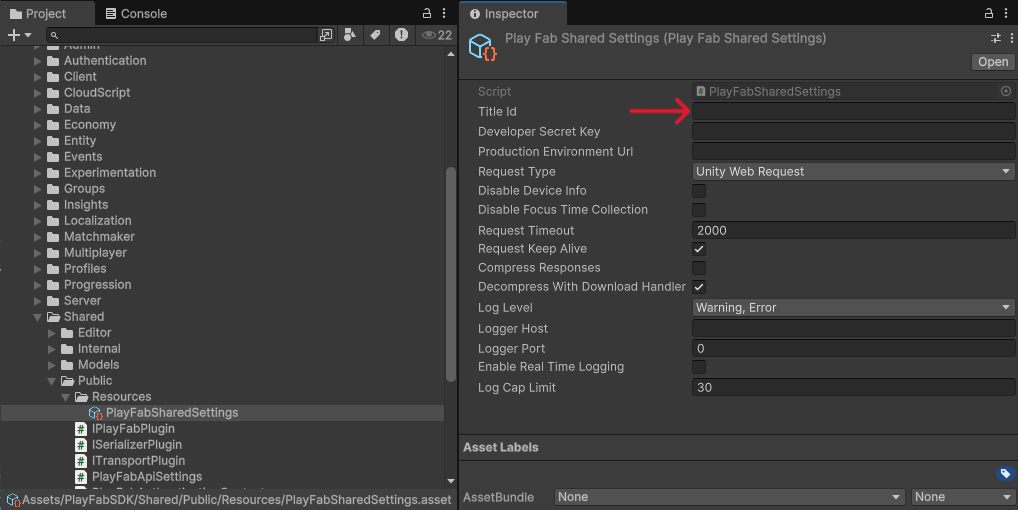Viewport: 1018px width, 510px height.
Task: Expand the Editor folder
Action: [x=51, y=333]
